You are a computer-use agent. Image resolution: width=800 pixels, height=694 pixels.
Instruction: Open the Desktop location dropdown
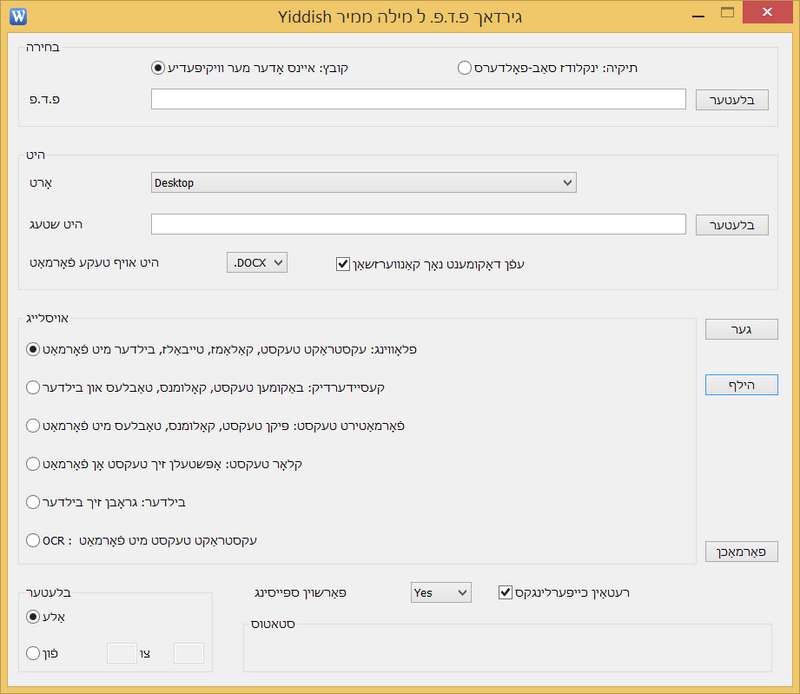[x=362, y=183]
